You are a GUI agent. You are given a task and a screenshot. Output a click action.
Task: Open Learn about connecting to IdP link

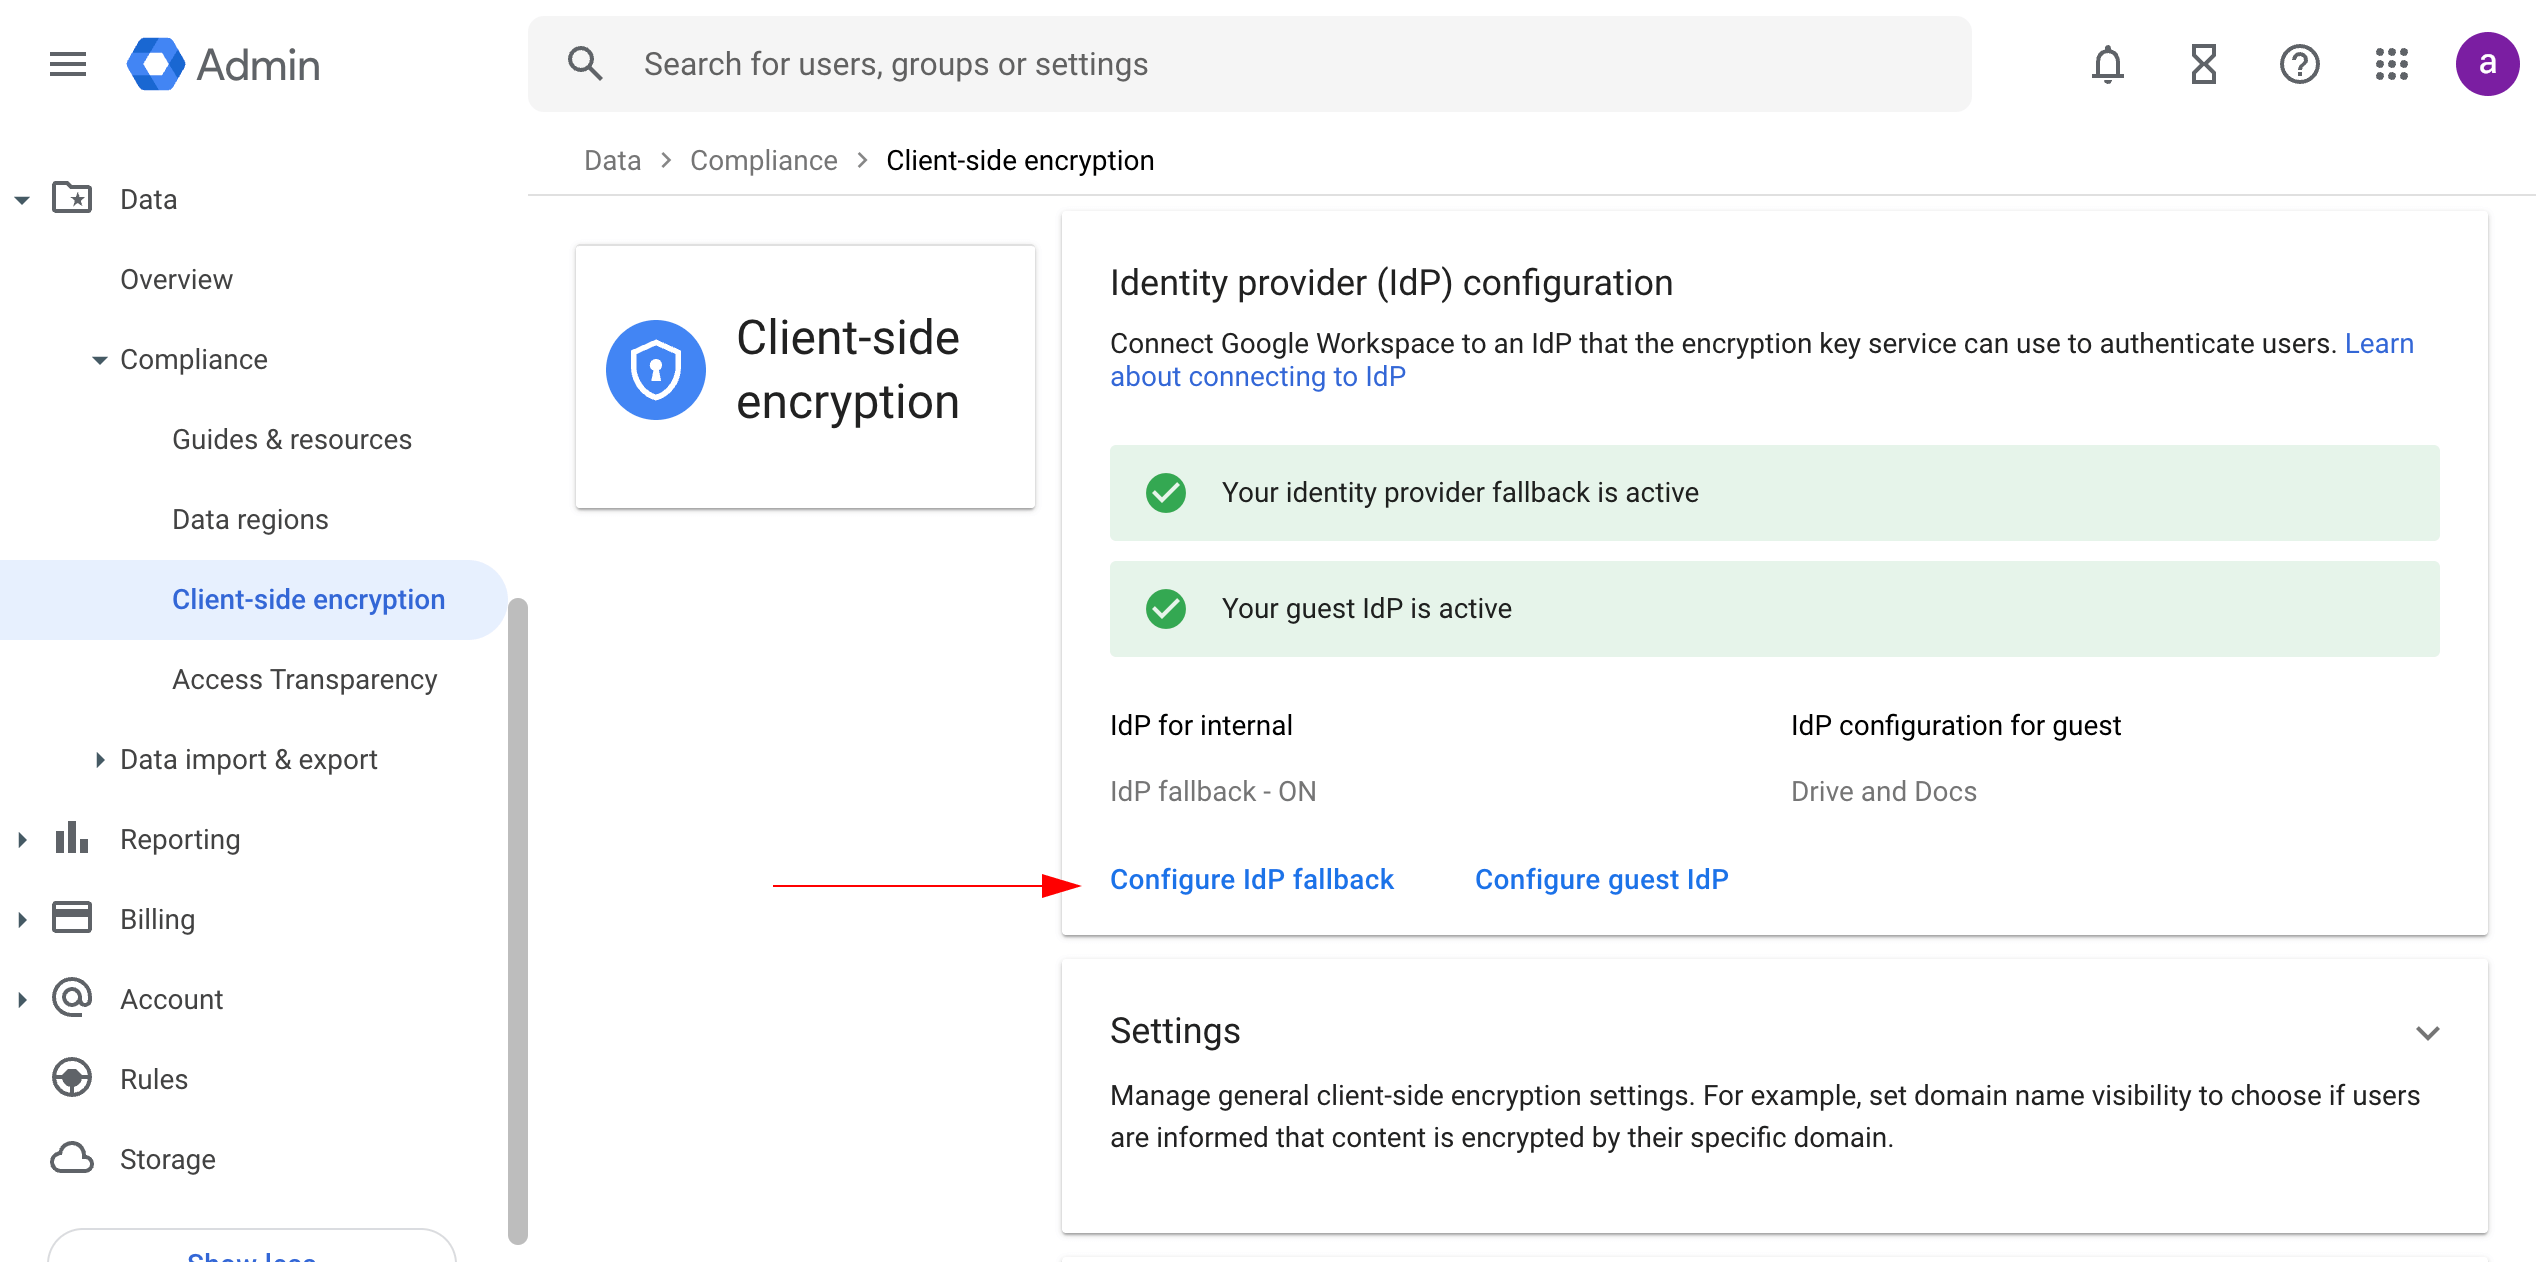click(1258, 377)
